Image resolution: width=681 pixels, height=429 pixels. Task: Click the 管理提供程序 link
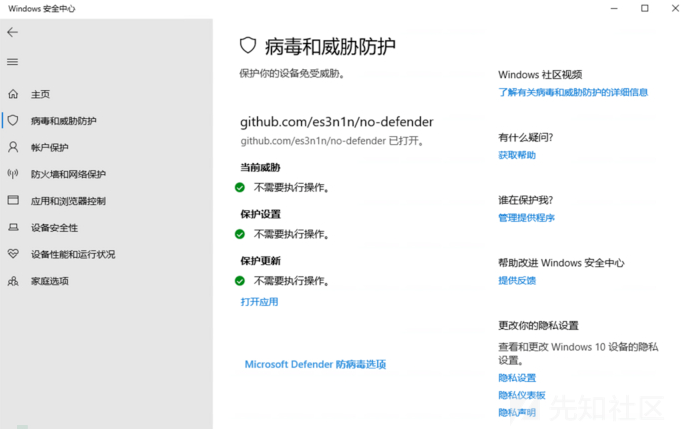tap(526, 218)
